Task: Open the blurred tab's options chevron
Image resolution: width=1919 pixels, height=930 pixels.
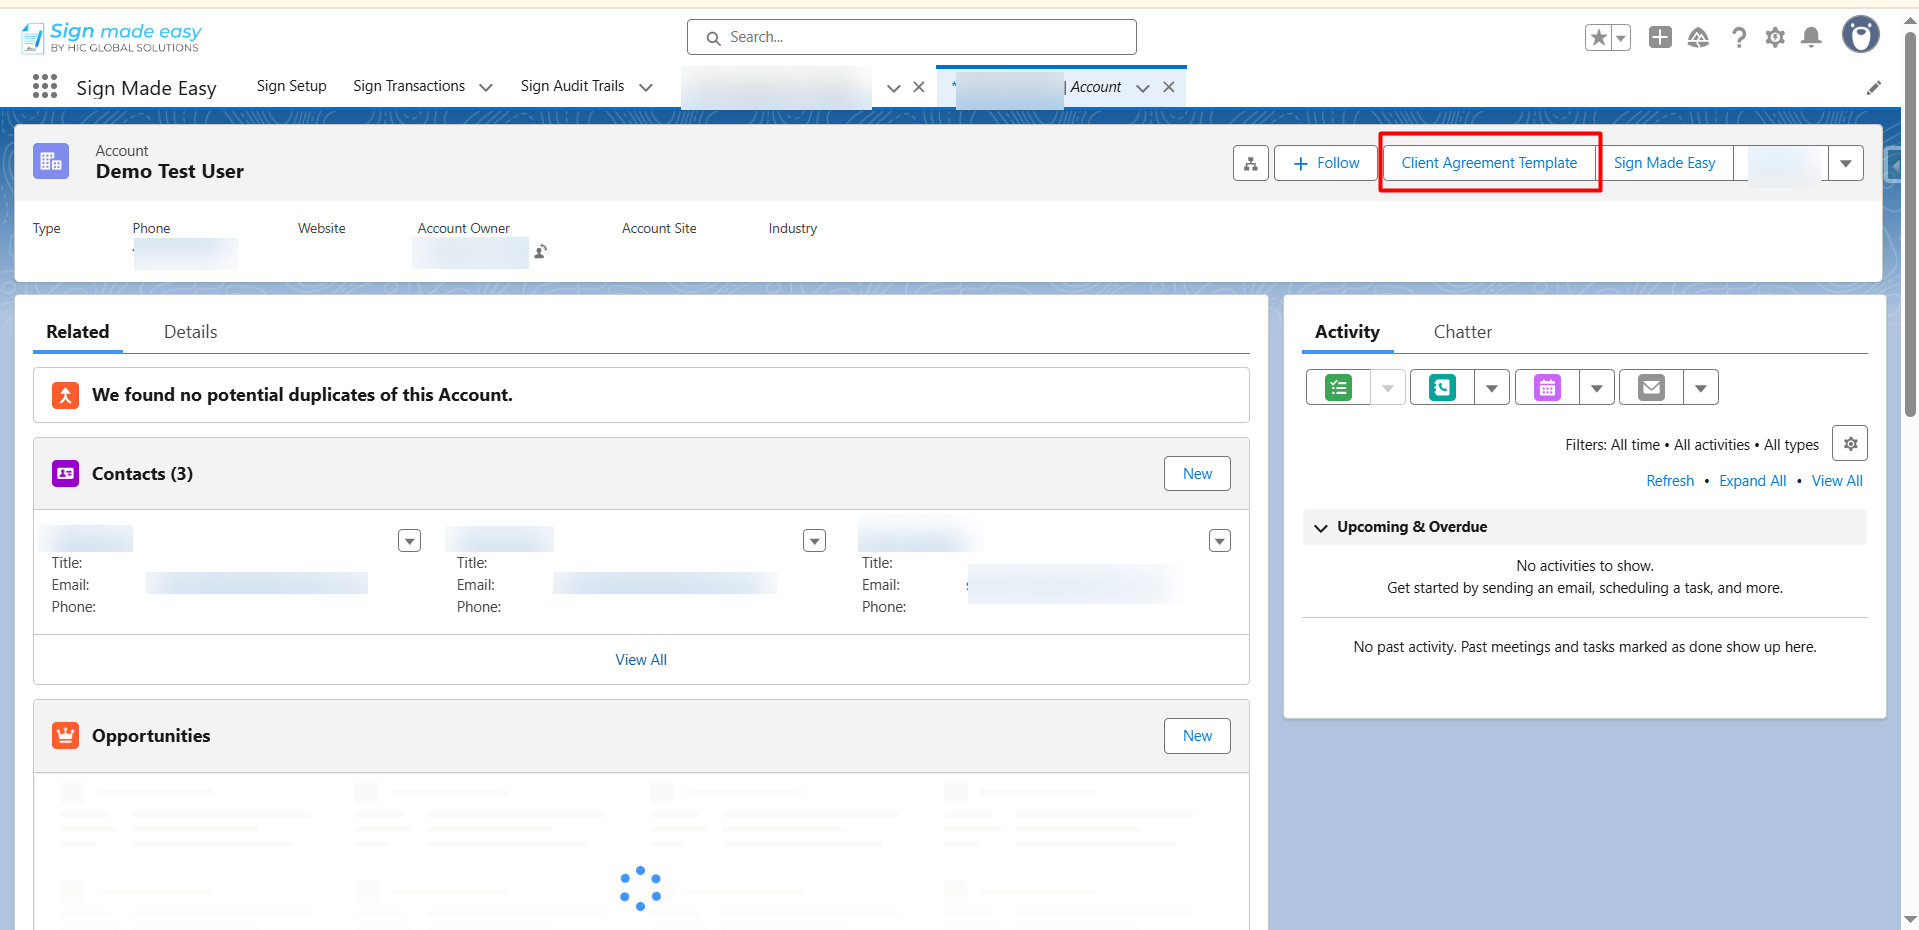Action: point(894,87)
